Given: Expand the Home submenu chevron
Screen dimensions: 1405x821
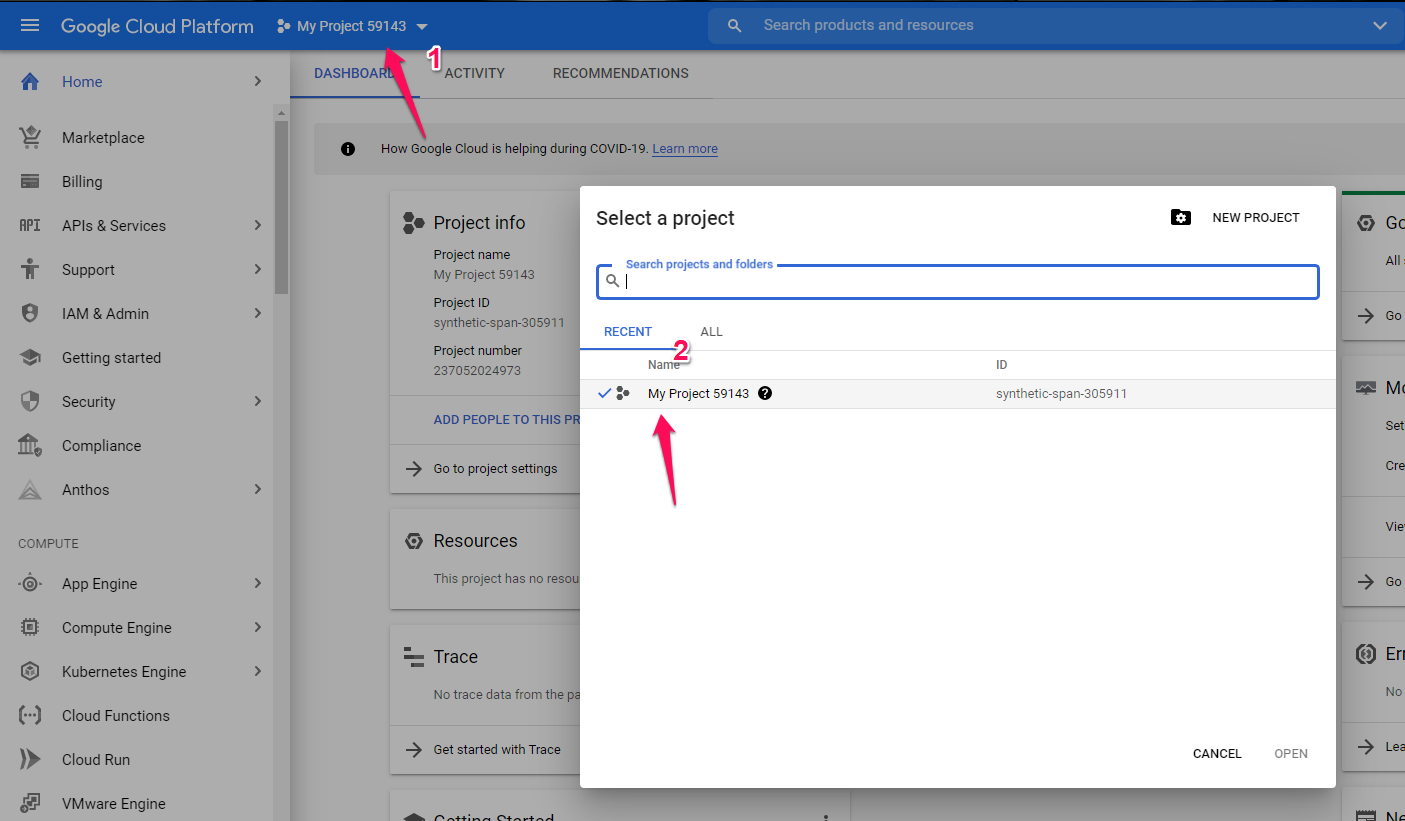Looking at the screenshot, I should (257, 82).
